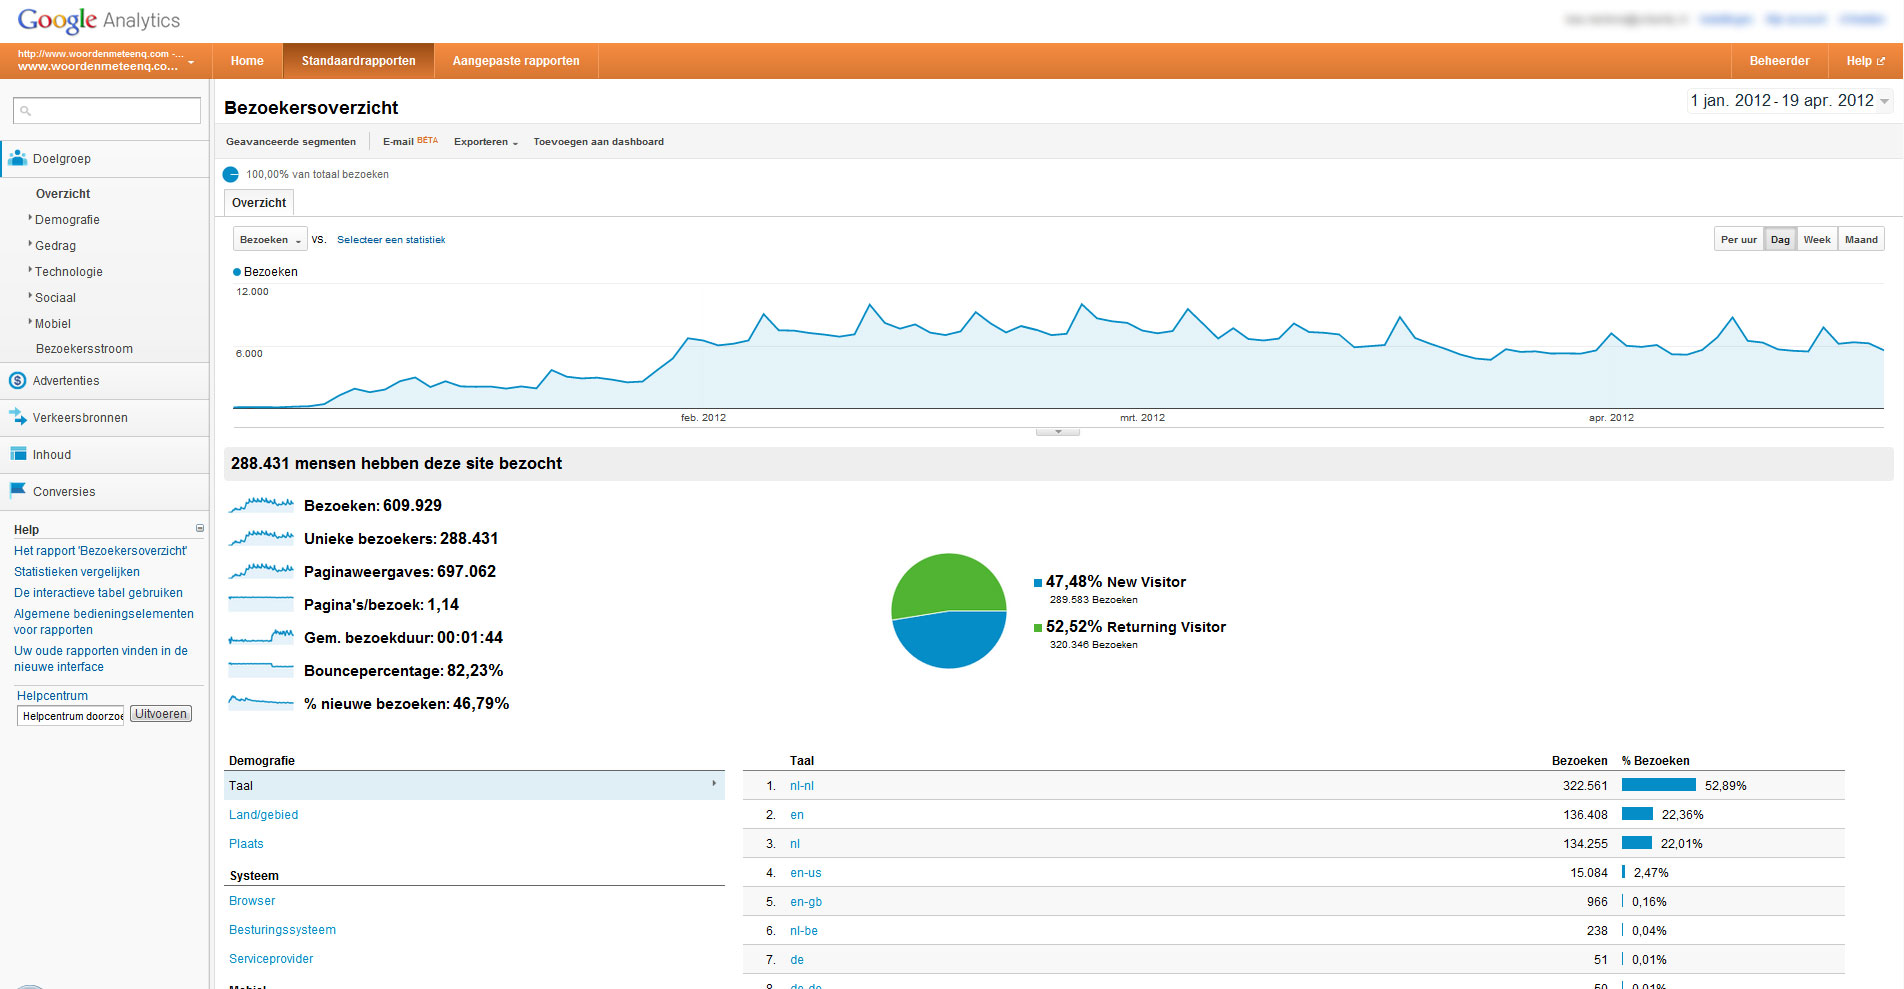Click the Uitvoeren button
Screen dimensions: 1904x989
[x=161, y=714]
